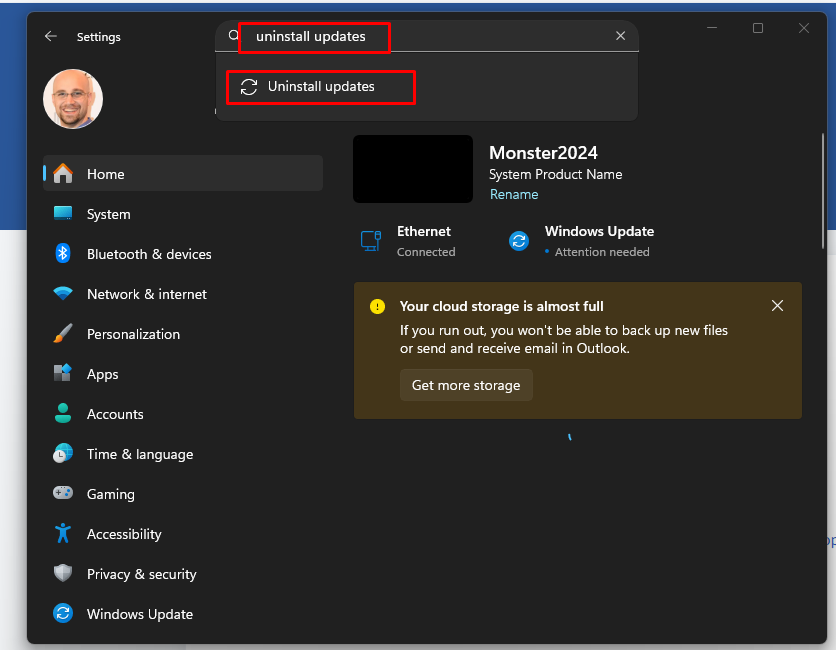Click the Rename link
This screenshot has height=650, width=836.
(514, 194)
